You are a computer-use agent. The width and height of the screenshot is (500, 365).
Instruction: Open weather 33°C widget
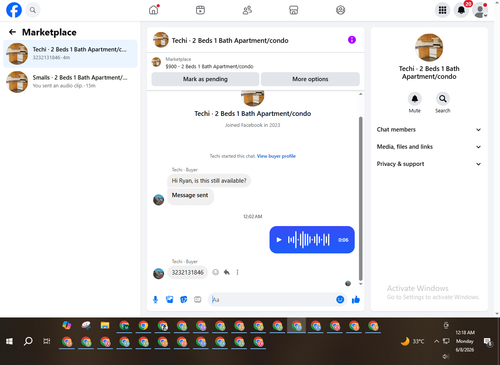pyautogui.click(x=413, y=341)
